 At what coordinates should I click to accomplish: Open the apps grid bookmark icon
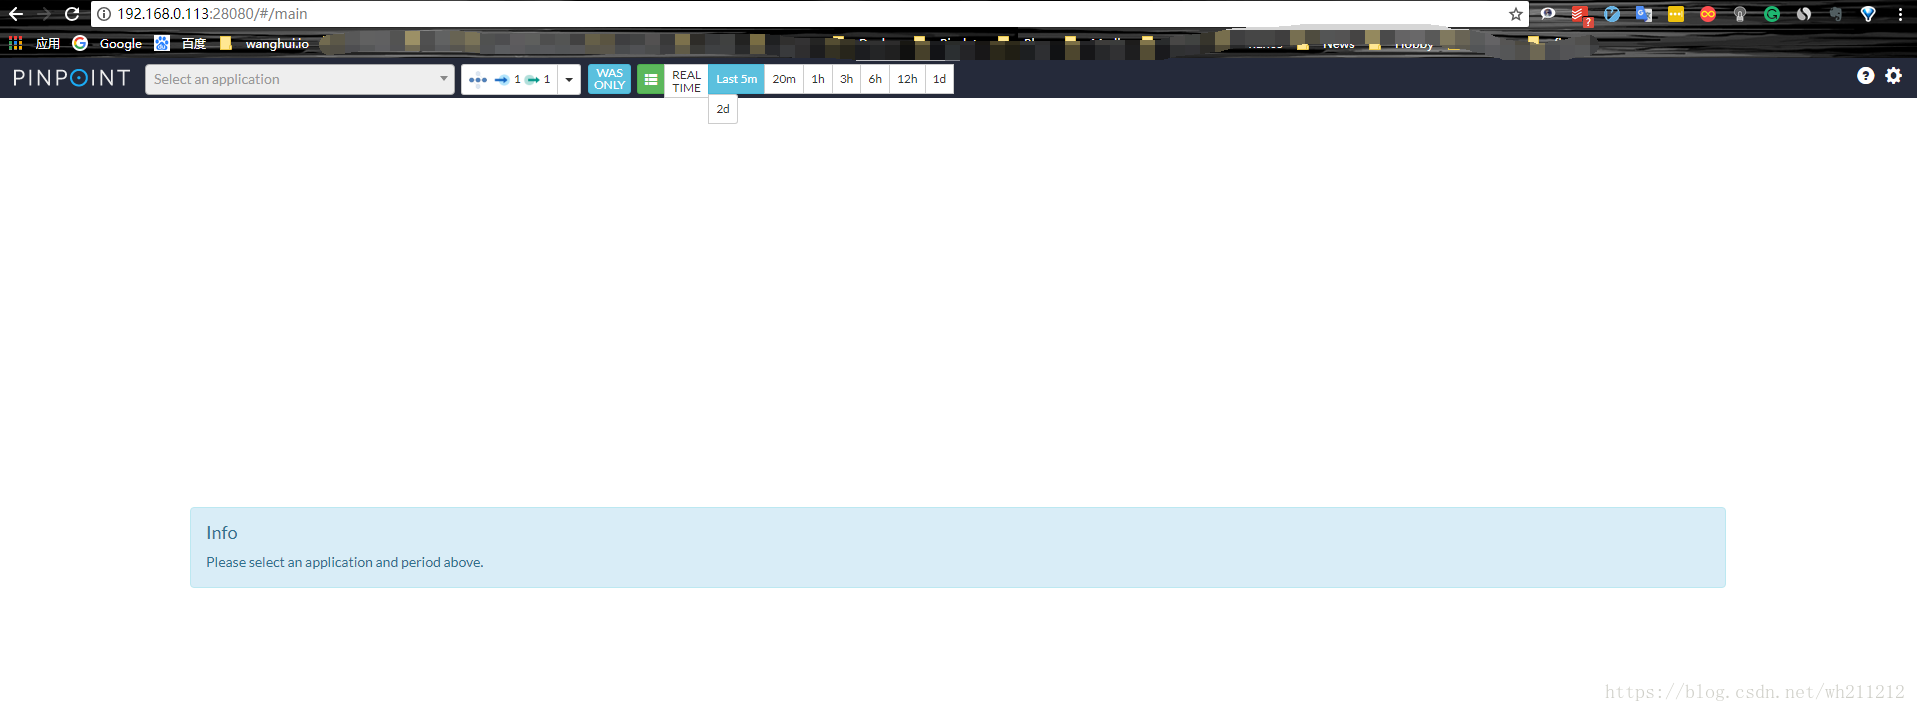point(16,43)
